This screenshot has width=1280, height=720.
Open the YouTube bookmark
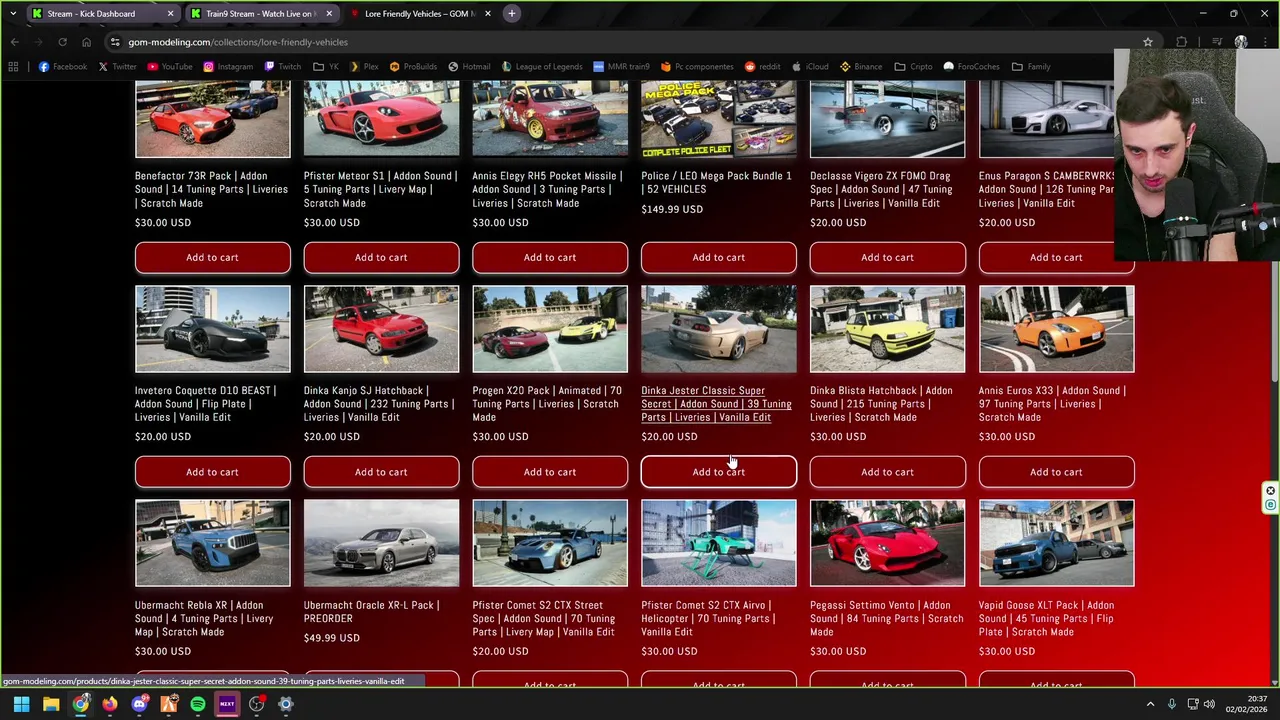click(x=170, y=67)
